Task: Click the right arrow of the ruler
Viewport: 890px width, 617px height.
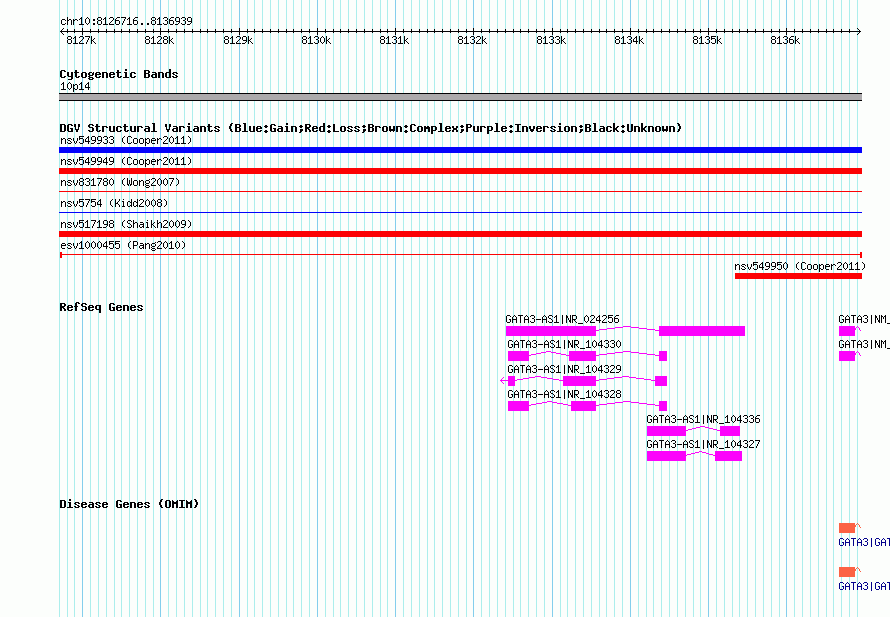Action: (x=859, y=31)
